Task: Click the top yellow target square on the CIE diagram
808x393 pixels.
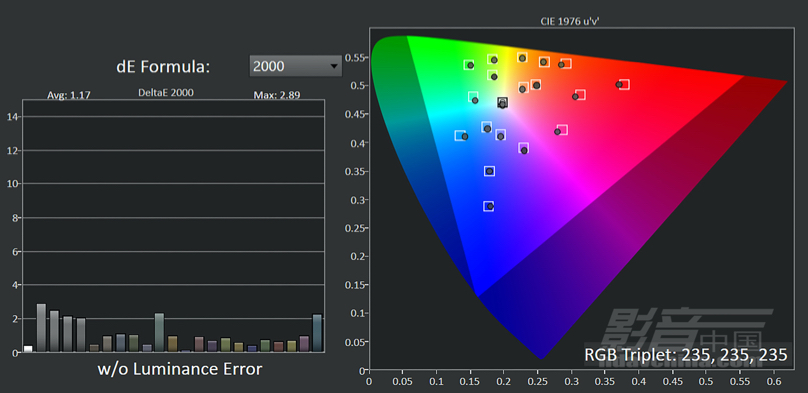Action: tap(522, 57)
